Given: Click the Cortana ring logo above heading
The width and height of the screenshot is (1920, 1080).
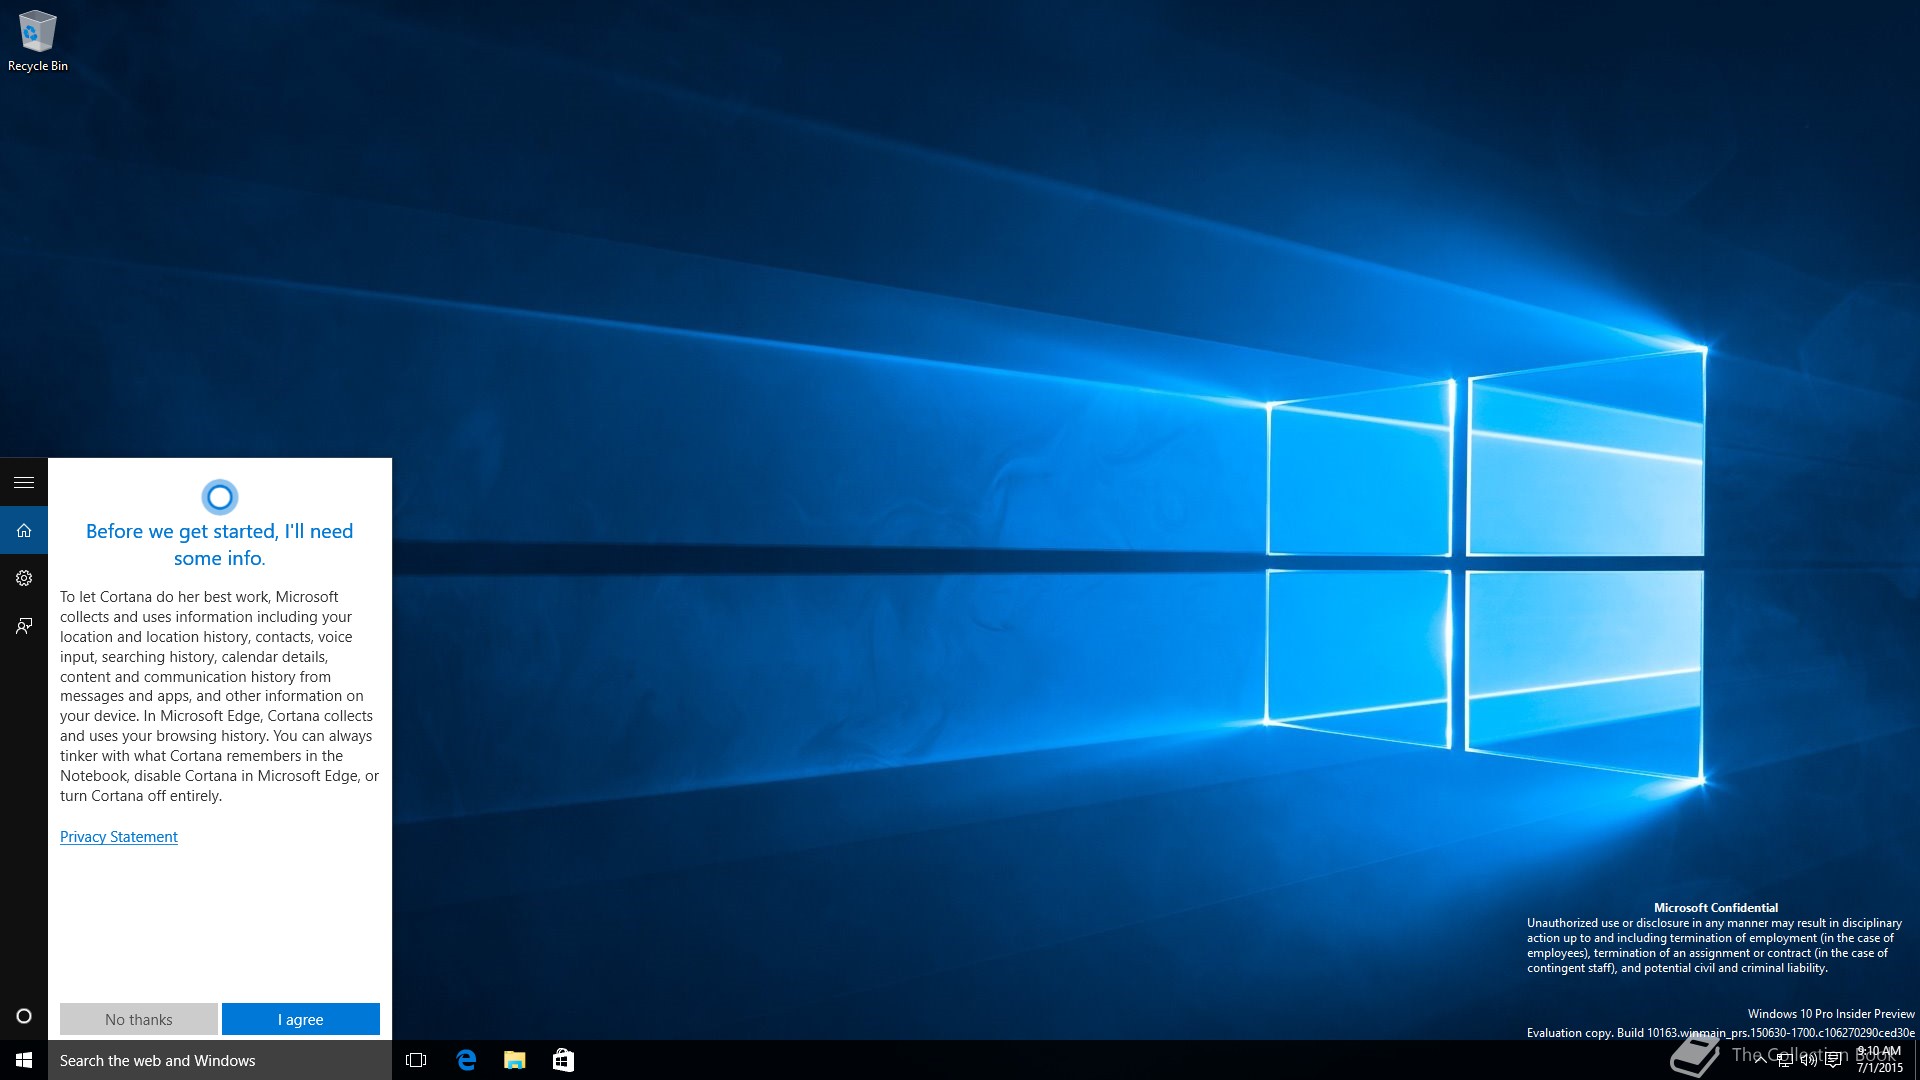Looking at the screenshot, I should click(220, 496).
